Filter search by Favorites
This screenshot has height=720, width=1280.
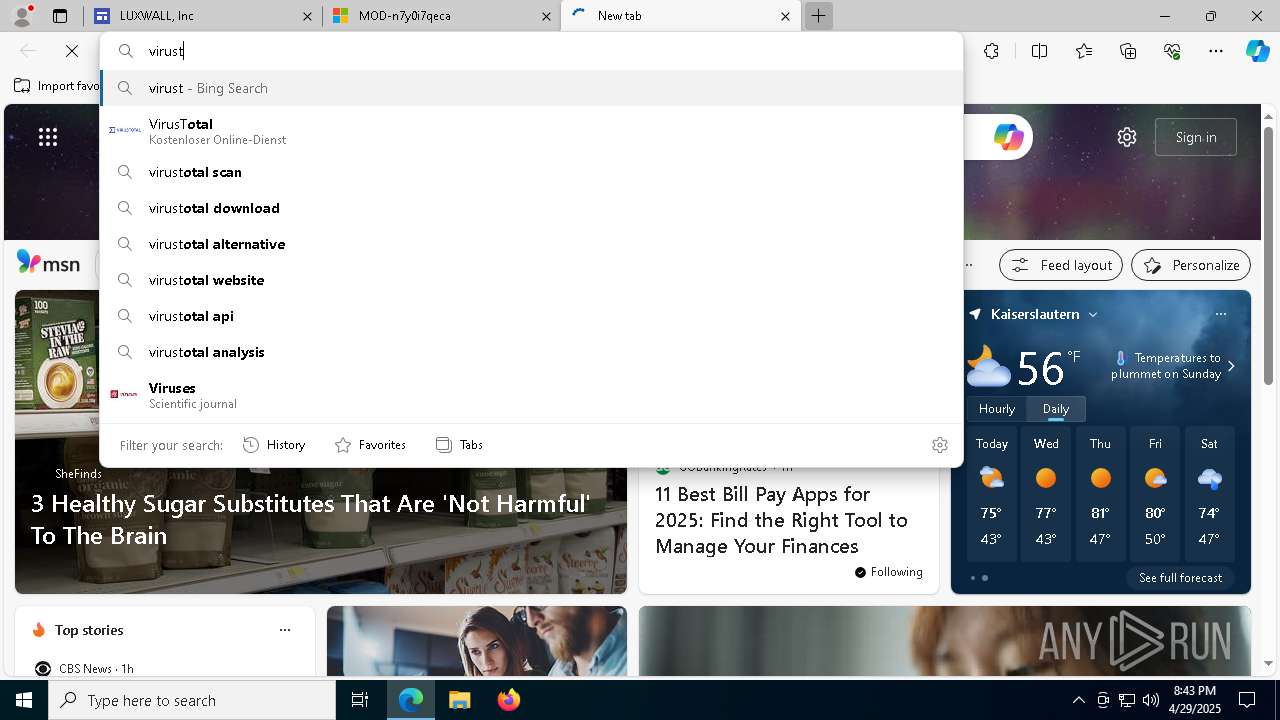370,445
